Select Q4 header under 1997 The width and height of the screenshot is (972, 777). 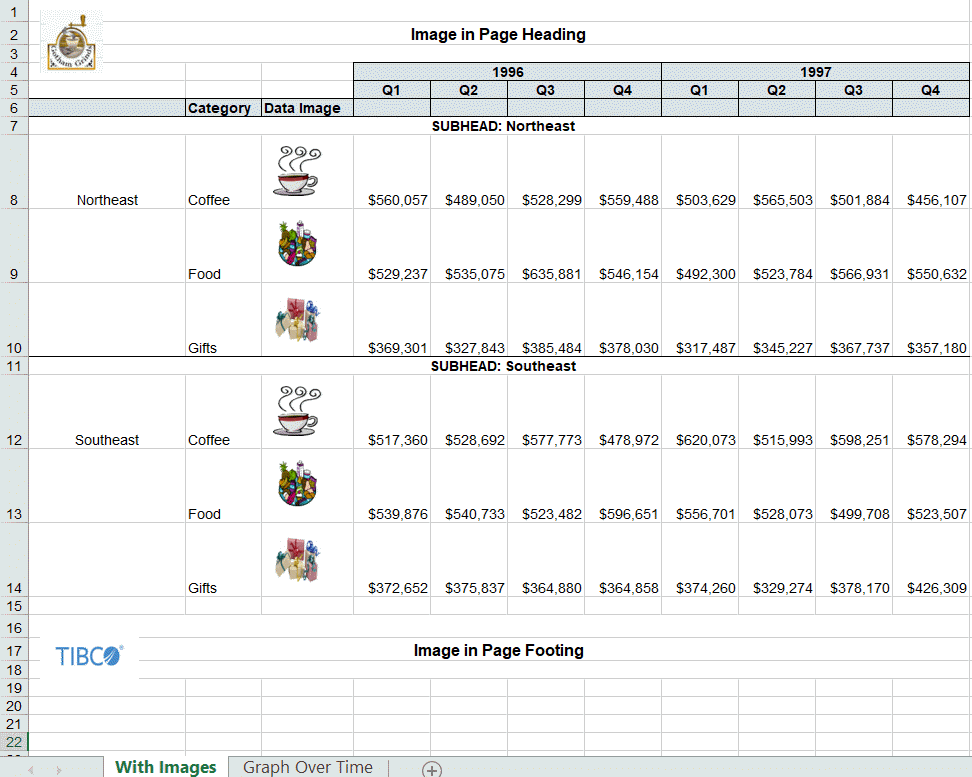coord(930,90)
